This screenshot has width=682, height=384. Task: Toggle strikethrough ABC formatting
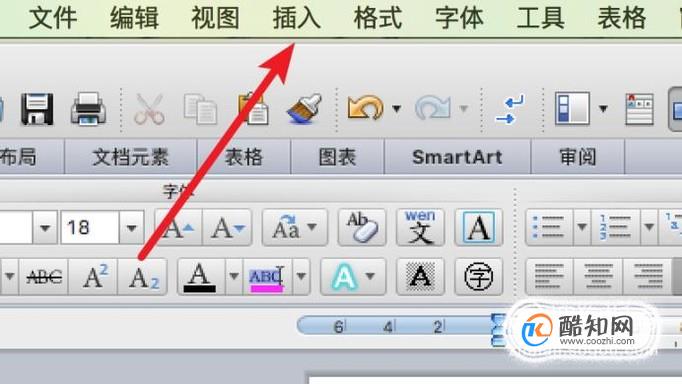(44, 277)
